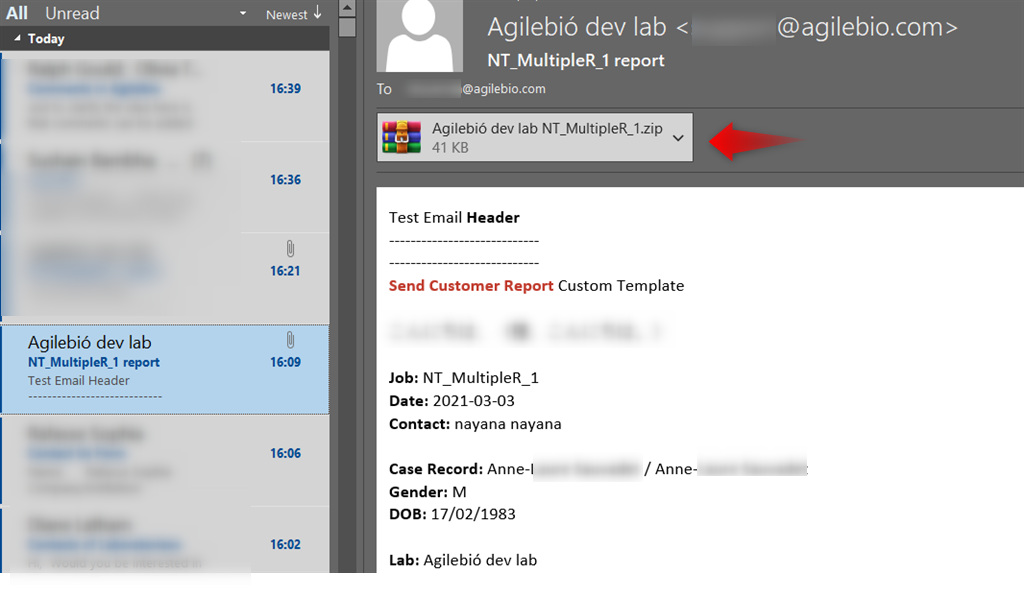Click the paperclip icon on the 16:09 email
Screen dimensions: 1024x590
[x=290, y=340]
